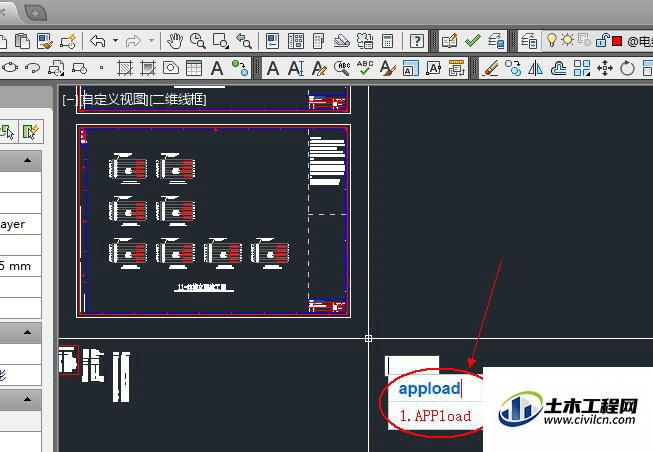653x452 pixels.
Task: Select the Multiline Text tool in Draw toolbar
Action: tap(217, 68)
